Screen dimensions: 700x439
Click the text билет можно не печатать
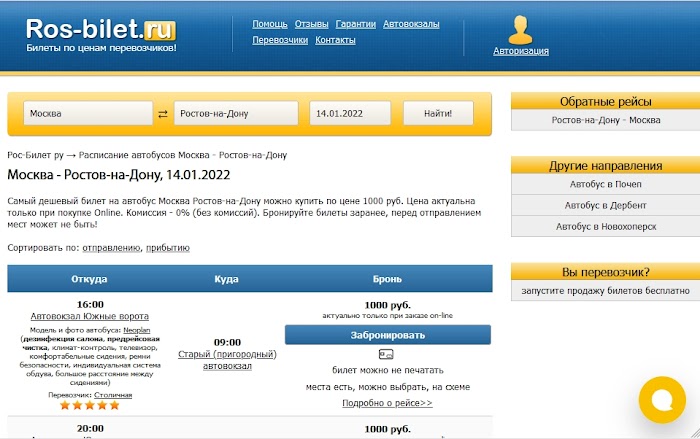[388, 370]
